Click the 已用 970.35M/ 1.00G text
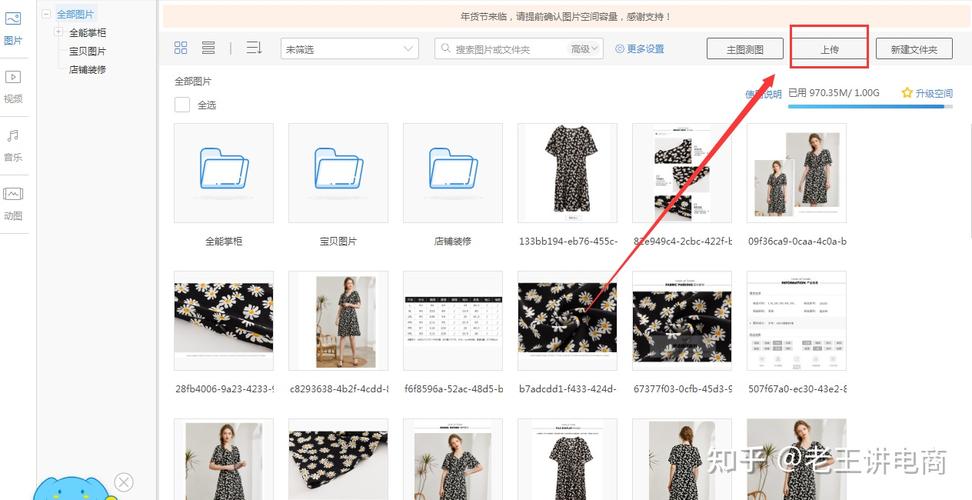Image resolution: width=972 pixels, height=500 pixels. coord(834,93)
